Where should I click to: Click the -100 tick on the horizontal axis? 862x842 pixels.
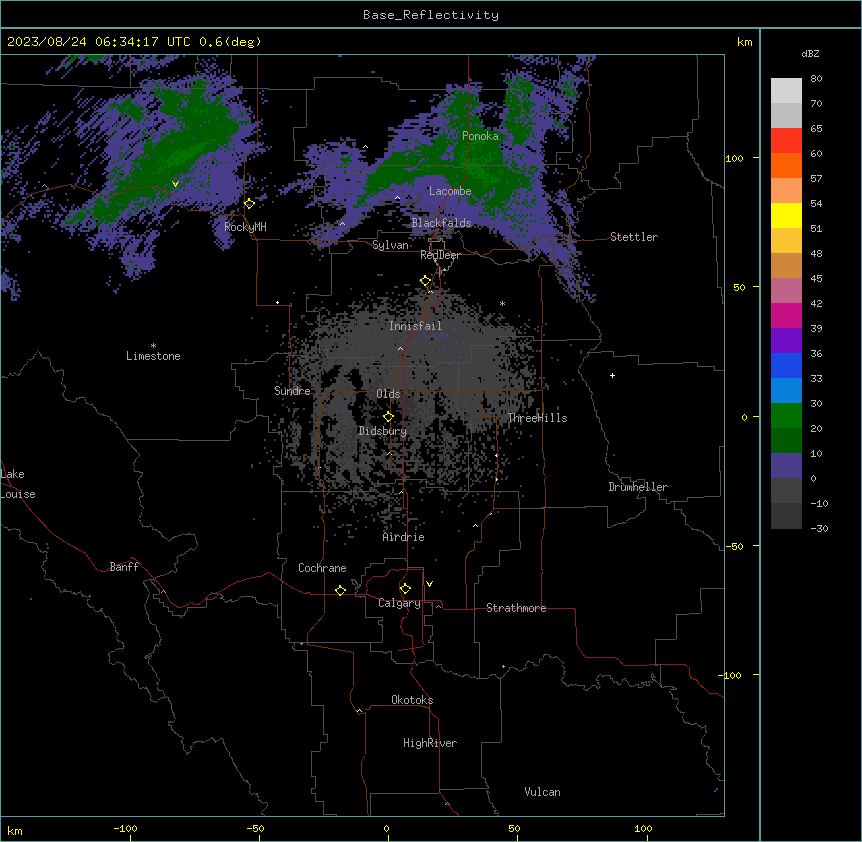coord(125,829)
